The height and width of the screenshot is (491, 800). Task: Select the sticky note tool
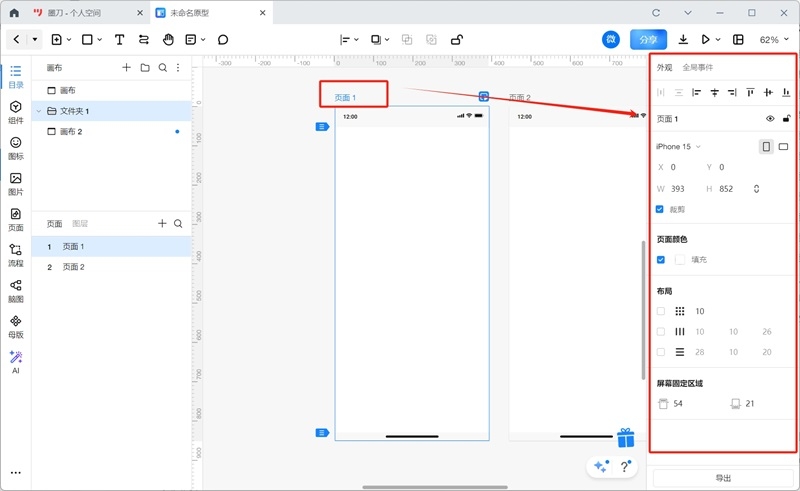coord(191,39)
